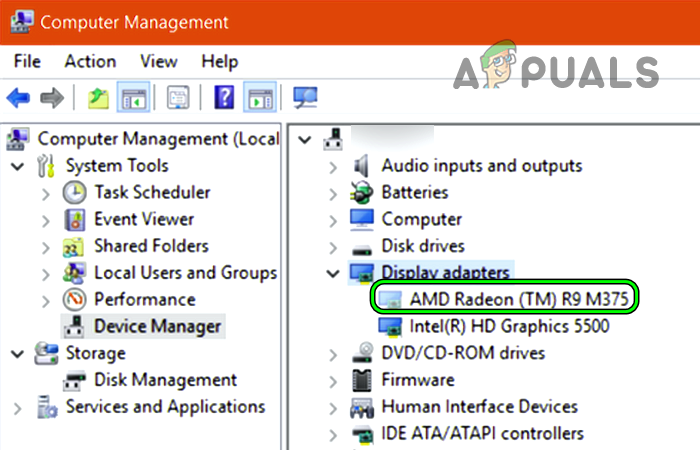The height and width of the screenshot is (450, 700).
Task: Select Disk Management under Storage
Action: click(x=165, y=380)
